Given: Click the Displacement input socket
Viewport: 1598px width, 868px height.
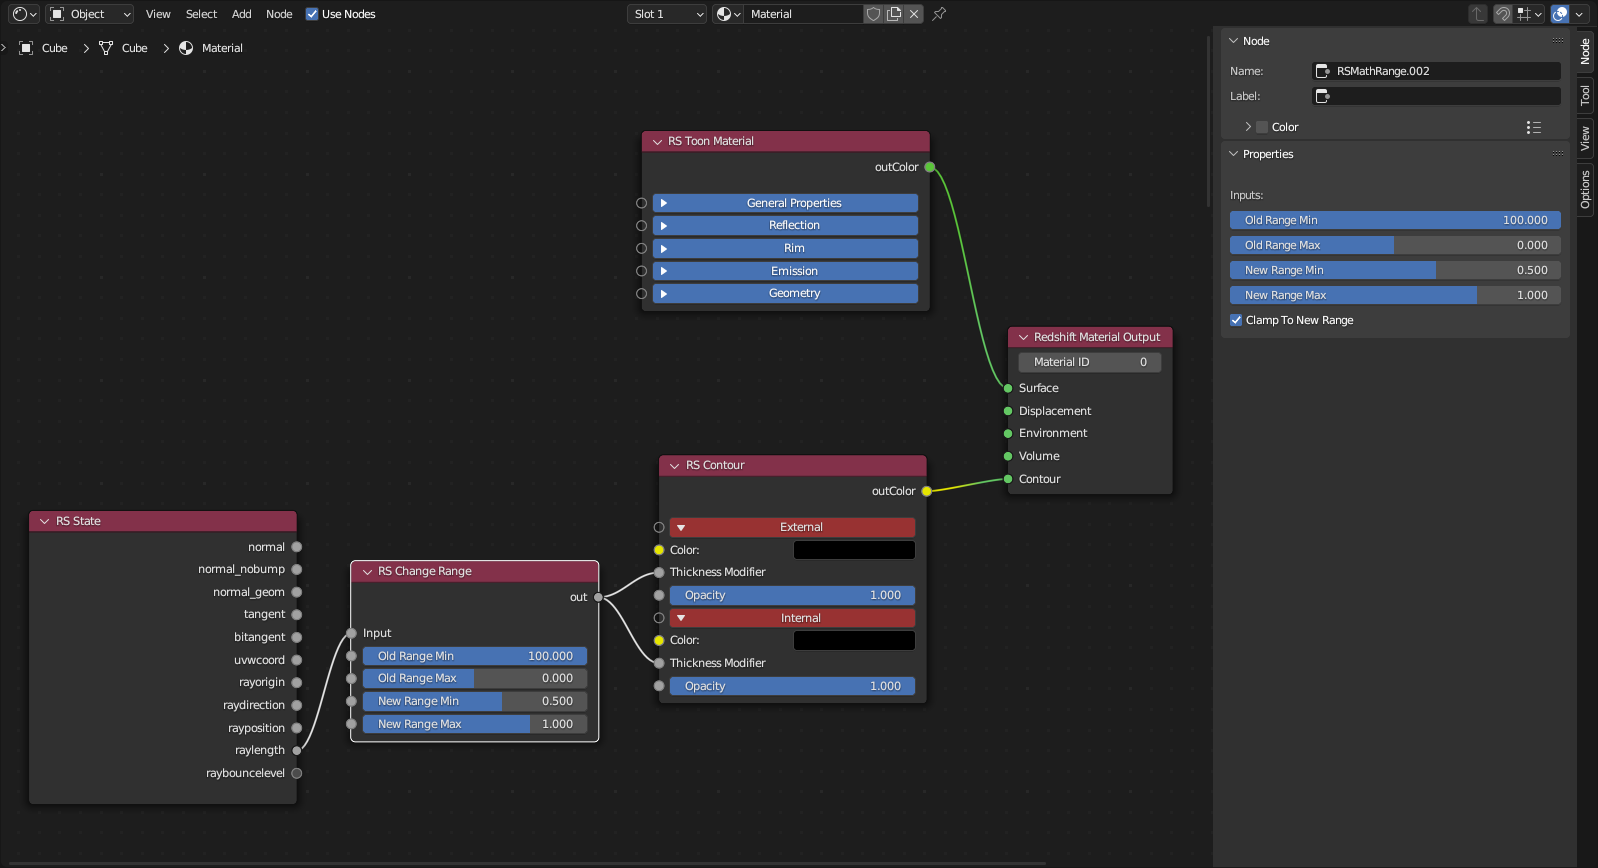Looking at the screenshot, I should click(1008, 411).
